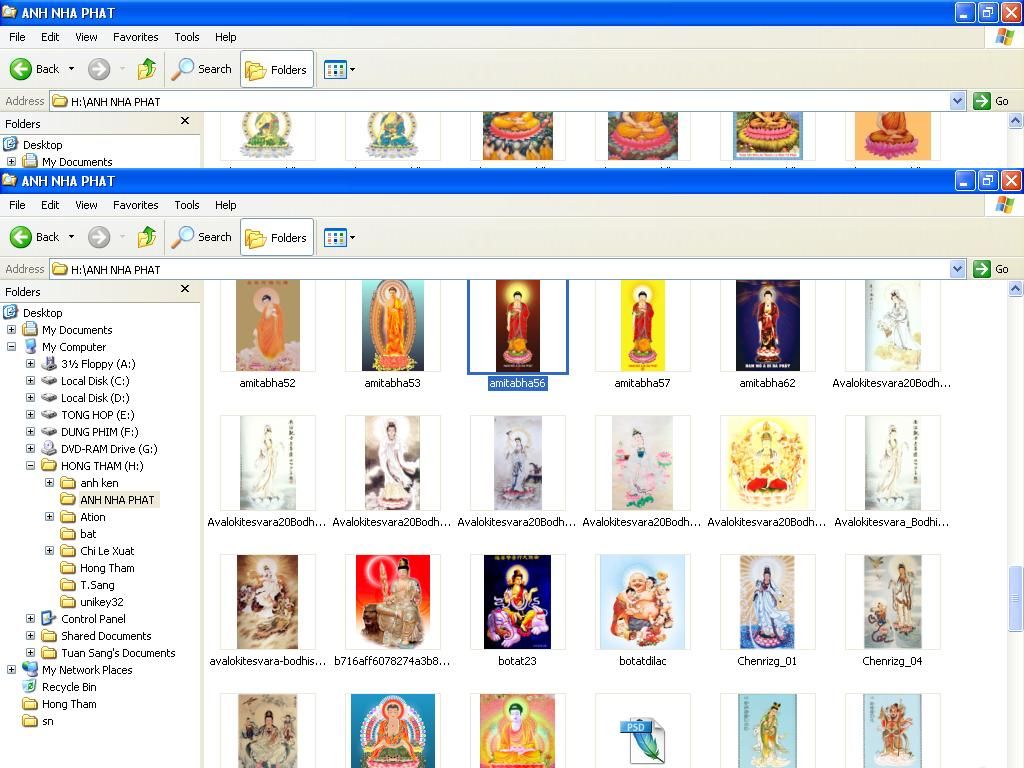
Task: Select Shared Documents folder in tree
Action: coord(106,635)
